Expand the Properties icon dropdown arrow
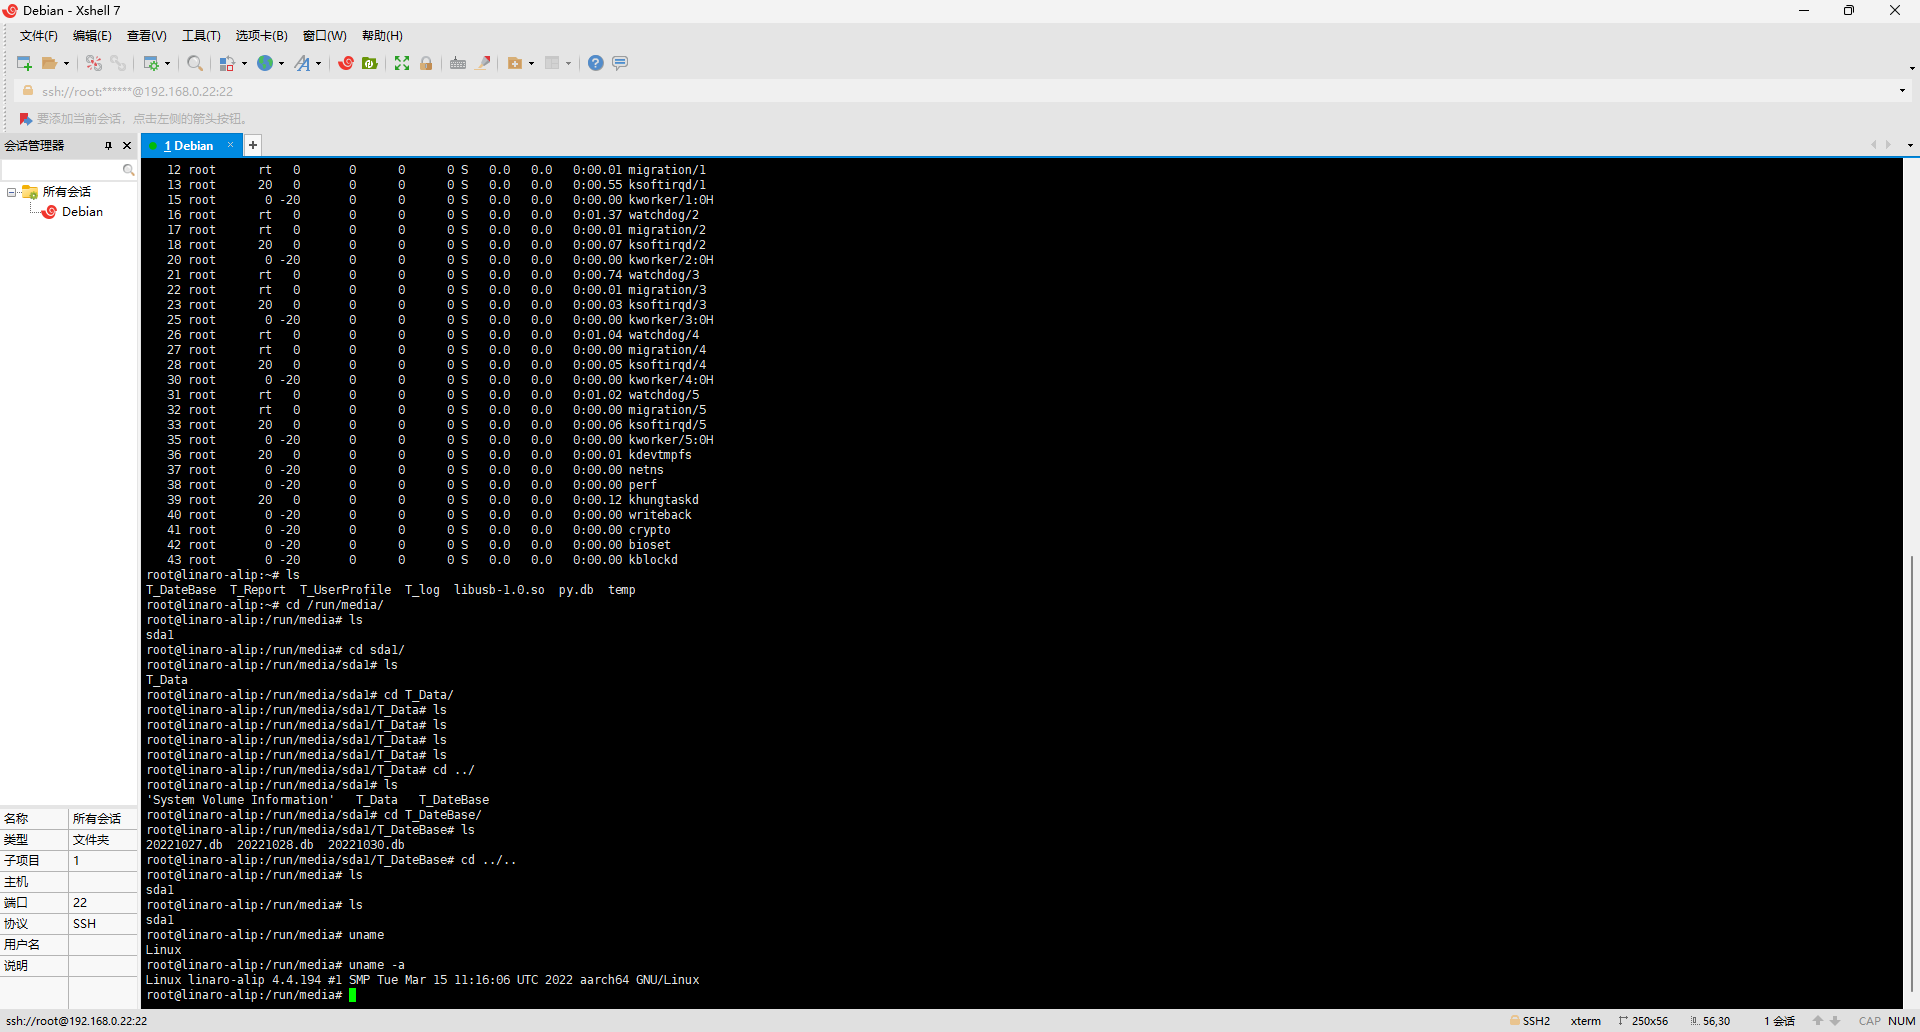Viewport: 1920px width, 1032px height. tap(167, 63)
